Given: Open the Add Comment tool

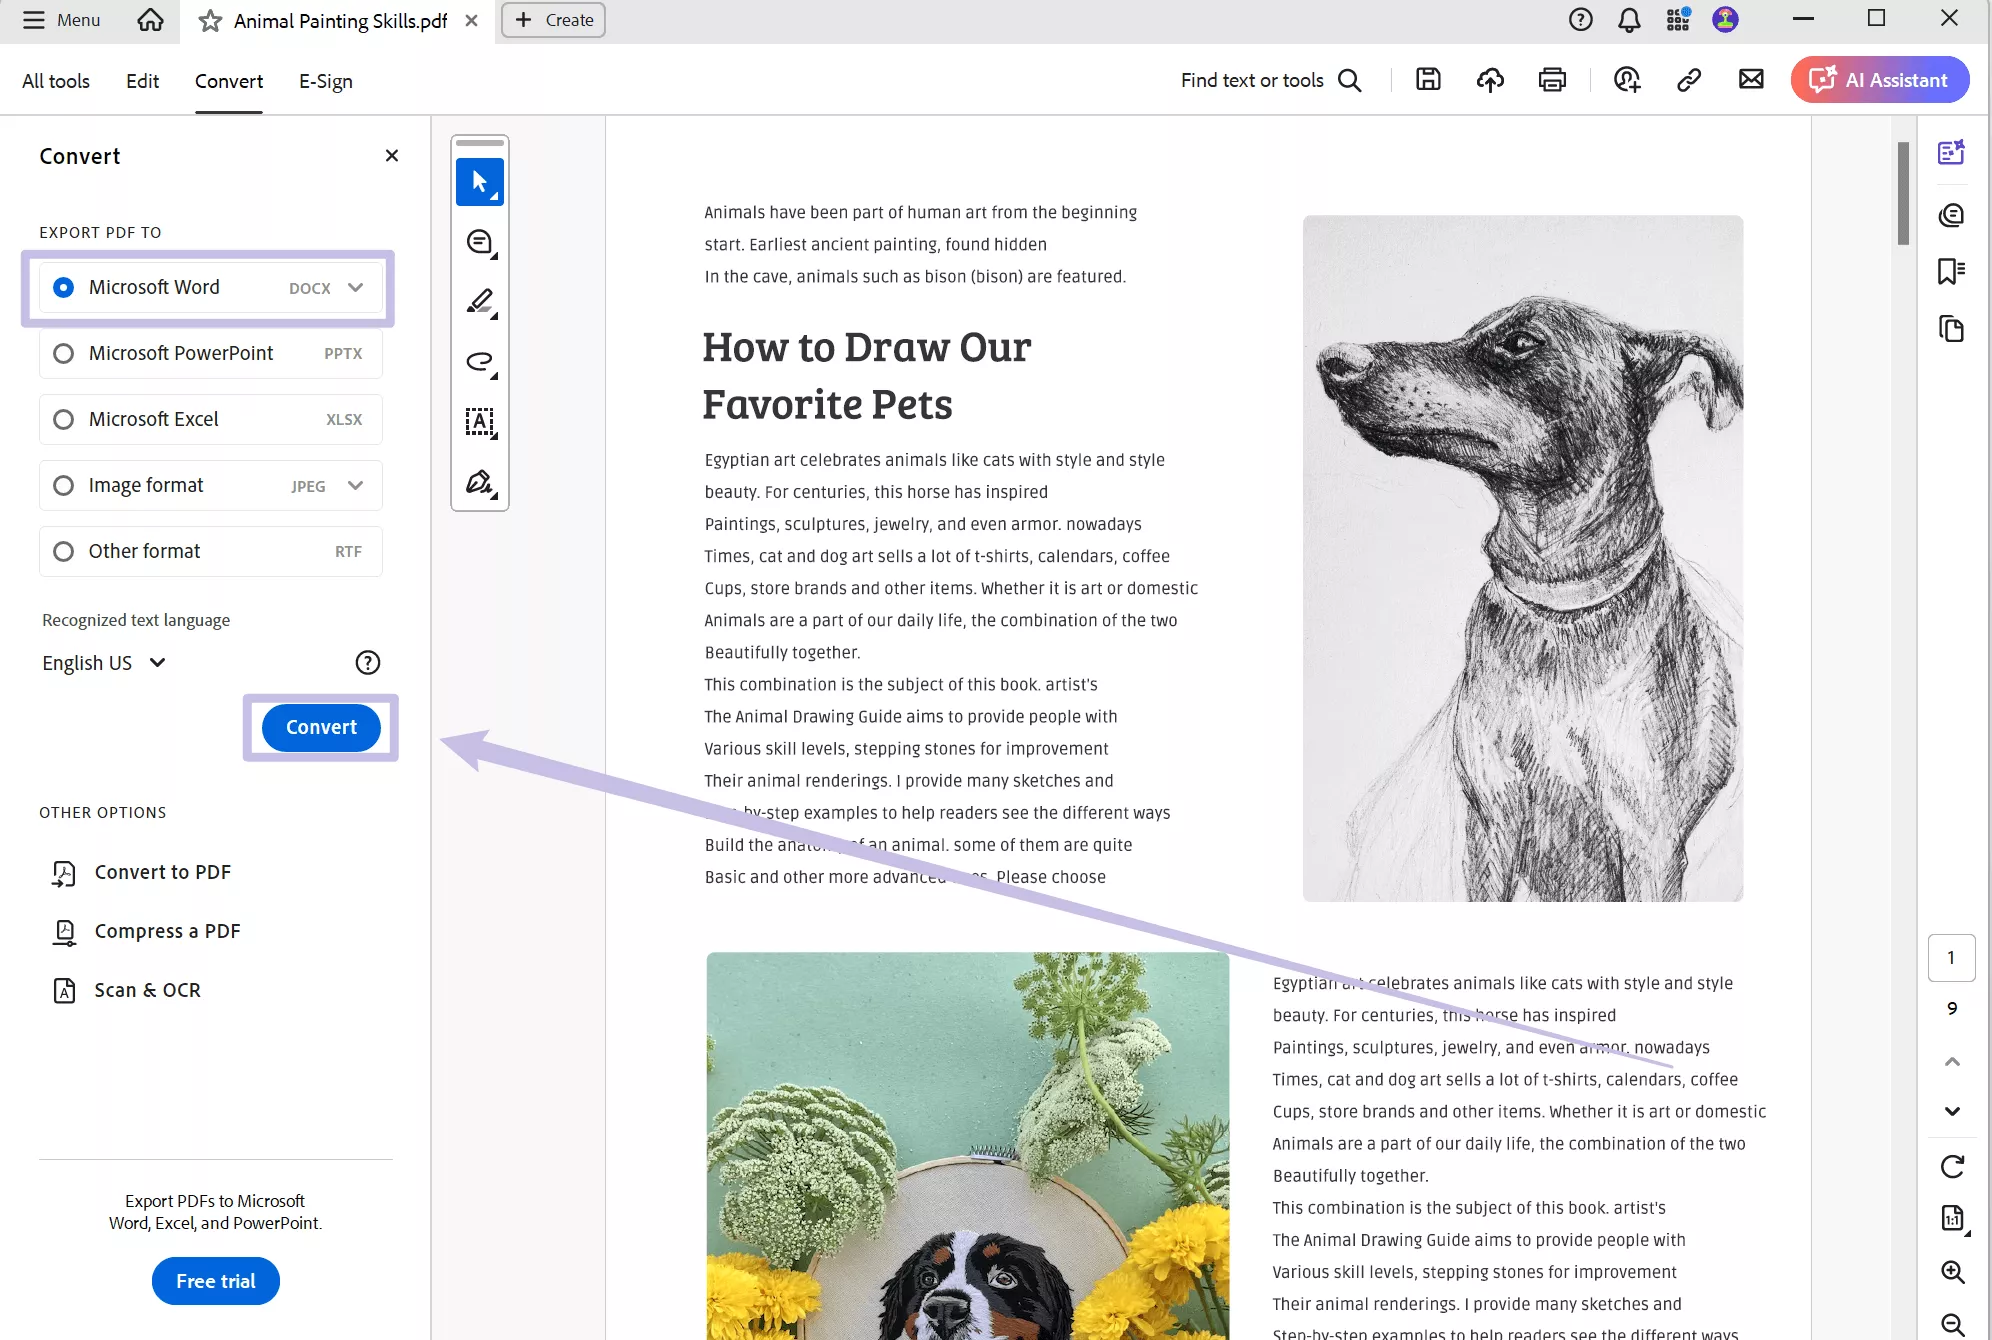Looking at the screenshot, I should tap(479, 242).
